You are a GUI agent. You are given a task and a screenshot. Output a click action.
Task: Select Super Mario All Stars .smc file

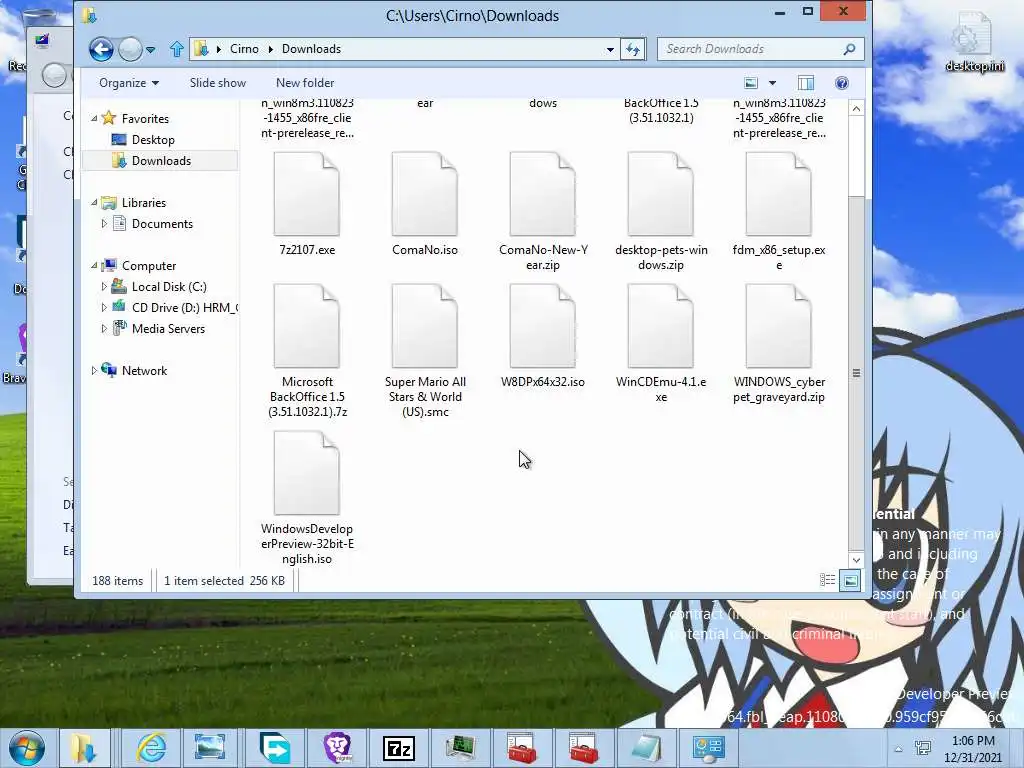tap(424, 326)
